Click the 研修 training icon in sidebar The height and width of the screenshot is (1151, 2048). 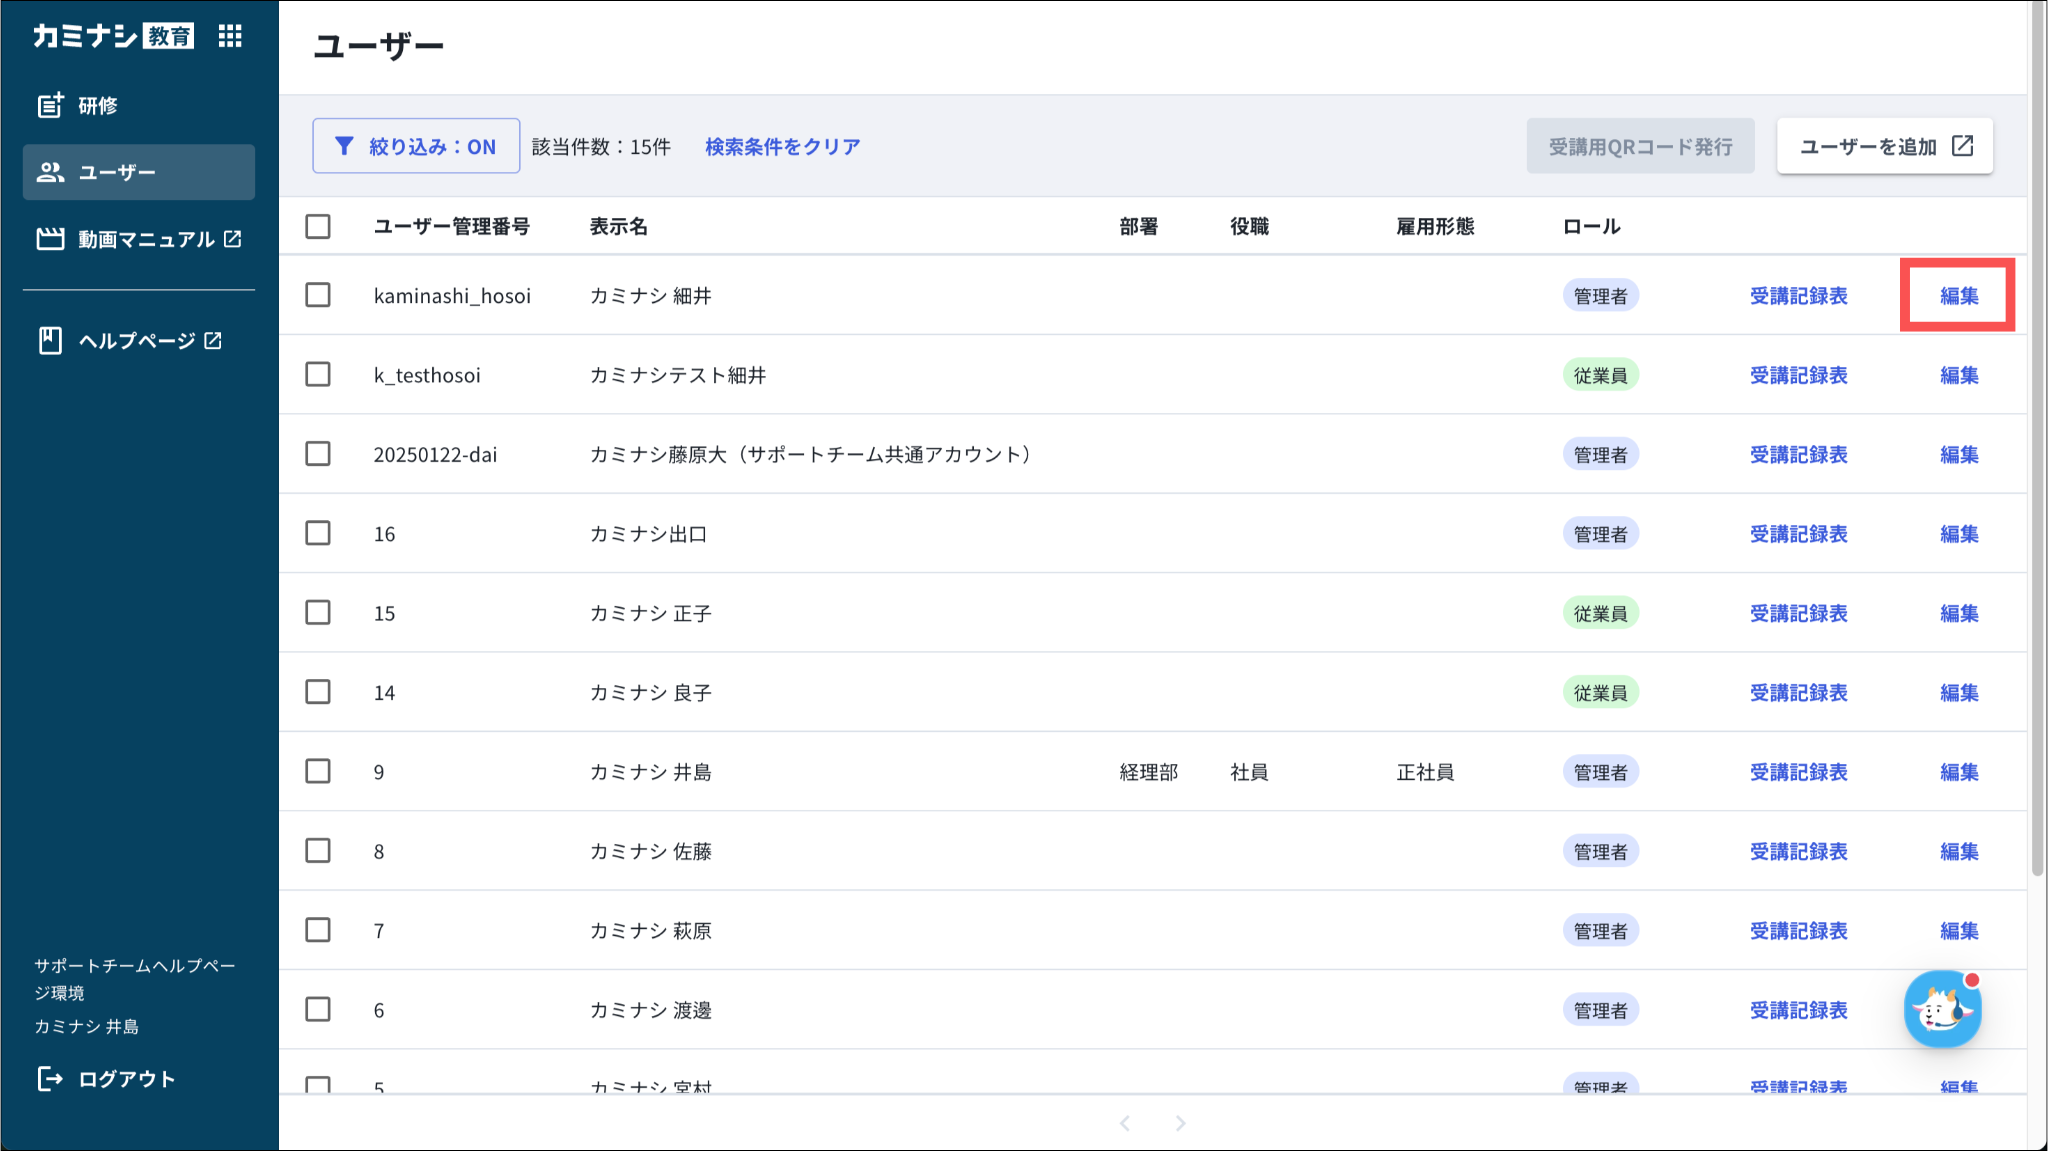[x=50, y=105]
